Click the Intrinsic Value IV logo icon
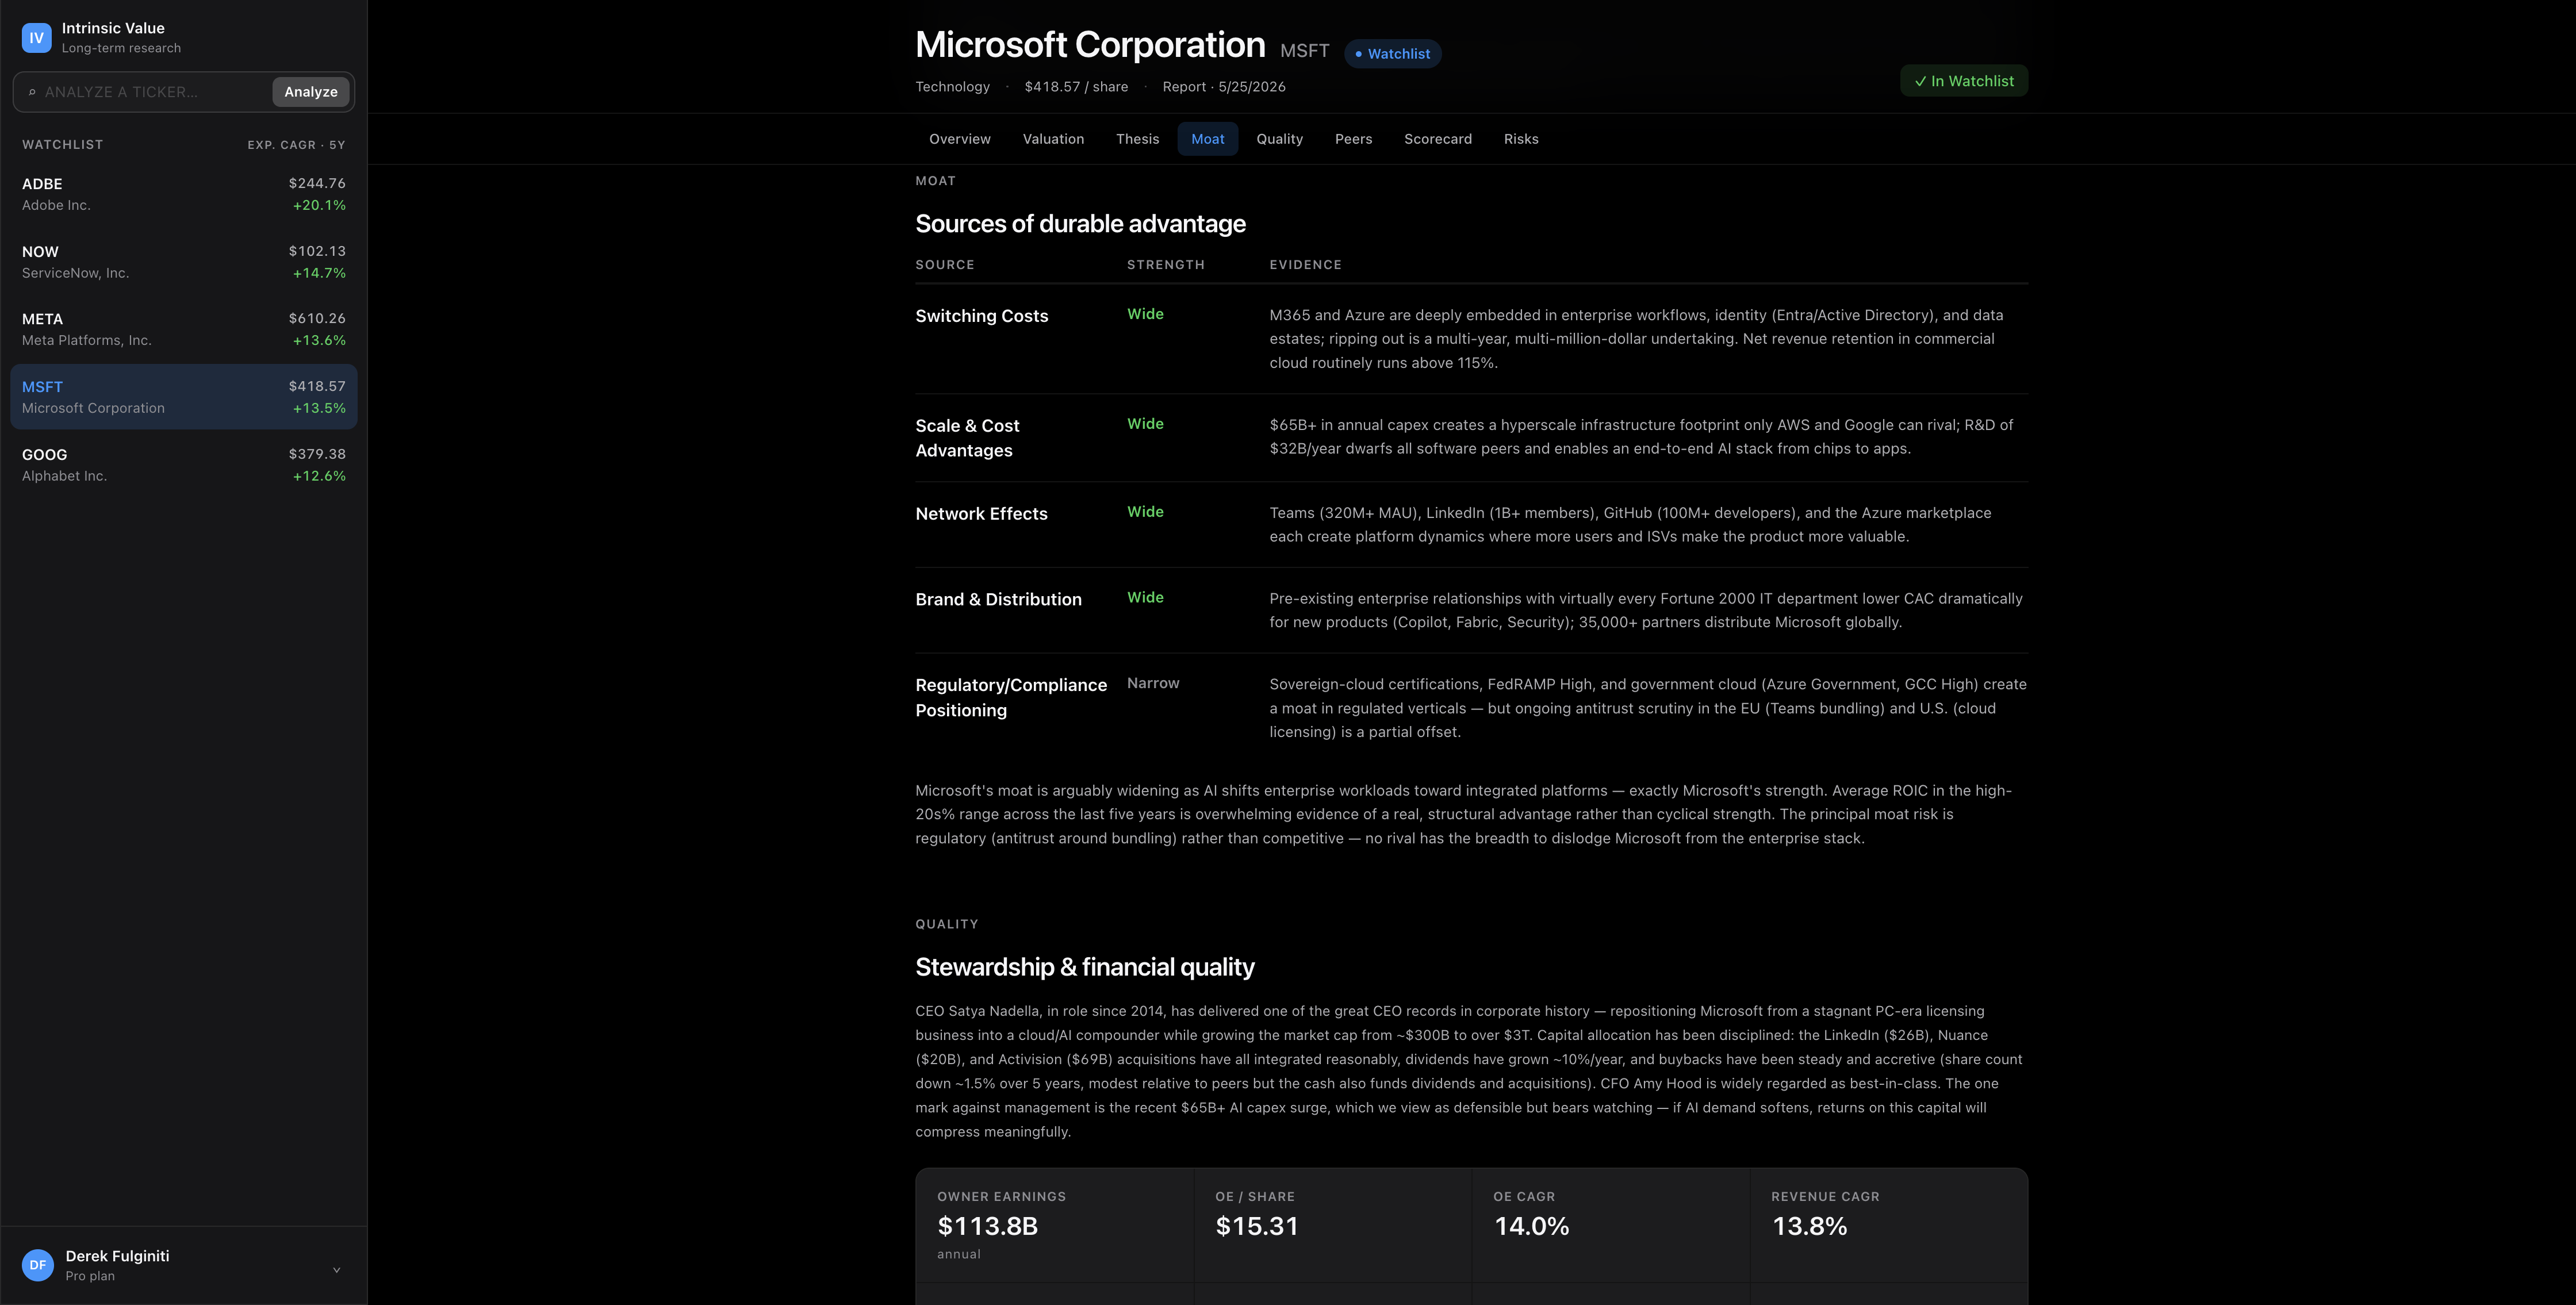This screenshot has height=1305, width=2576. (37, 38)
